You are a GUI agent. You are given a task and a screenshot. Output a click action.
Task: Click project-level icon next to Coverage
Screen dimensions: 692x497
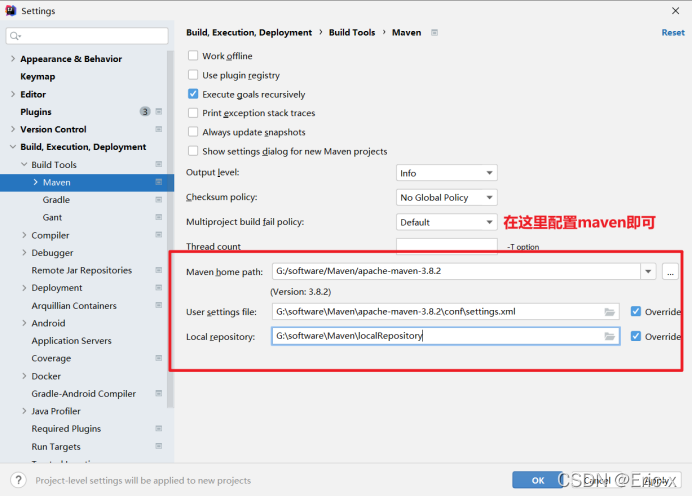tap(159, 358)
